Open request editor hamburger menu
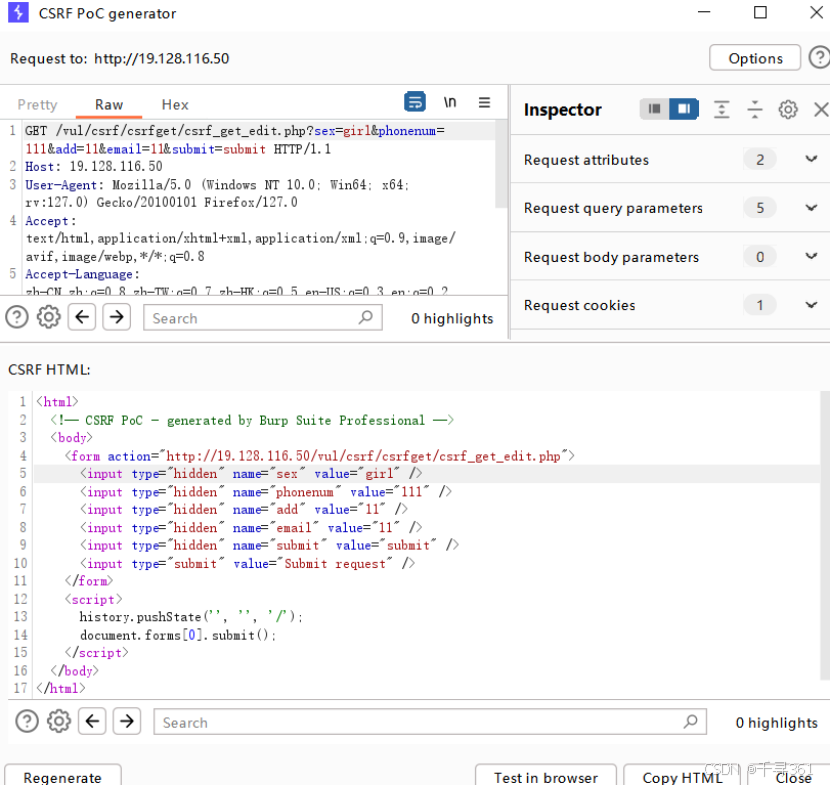Image resolution: width=830 pixels, height=785 pixels. 484,102
